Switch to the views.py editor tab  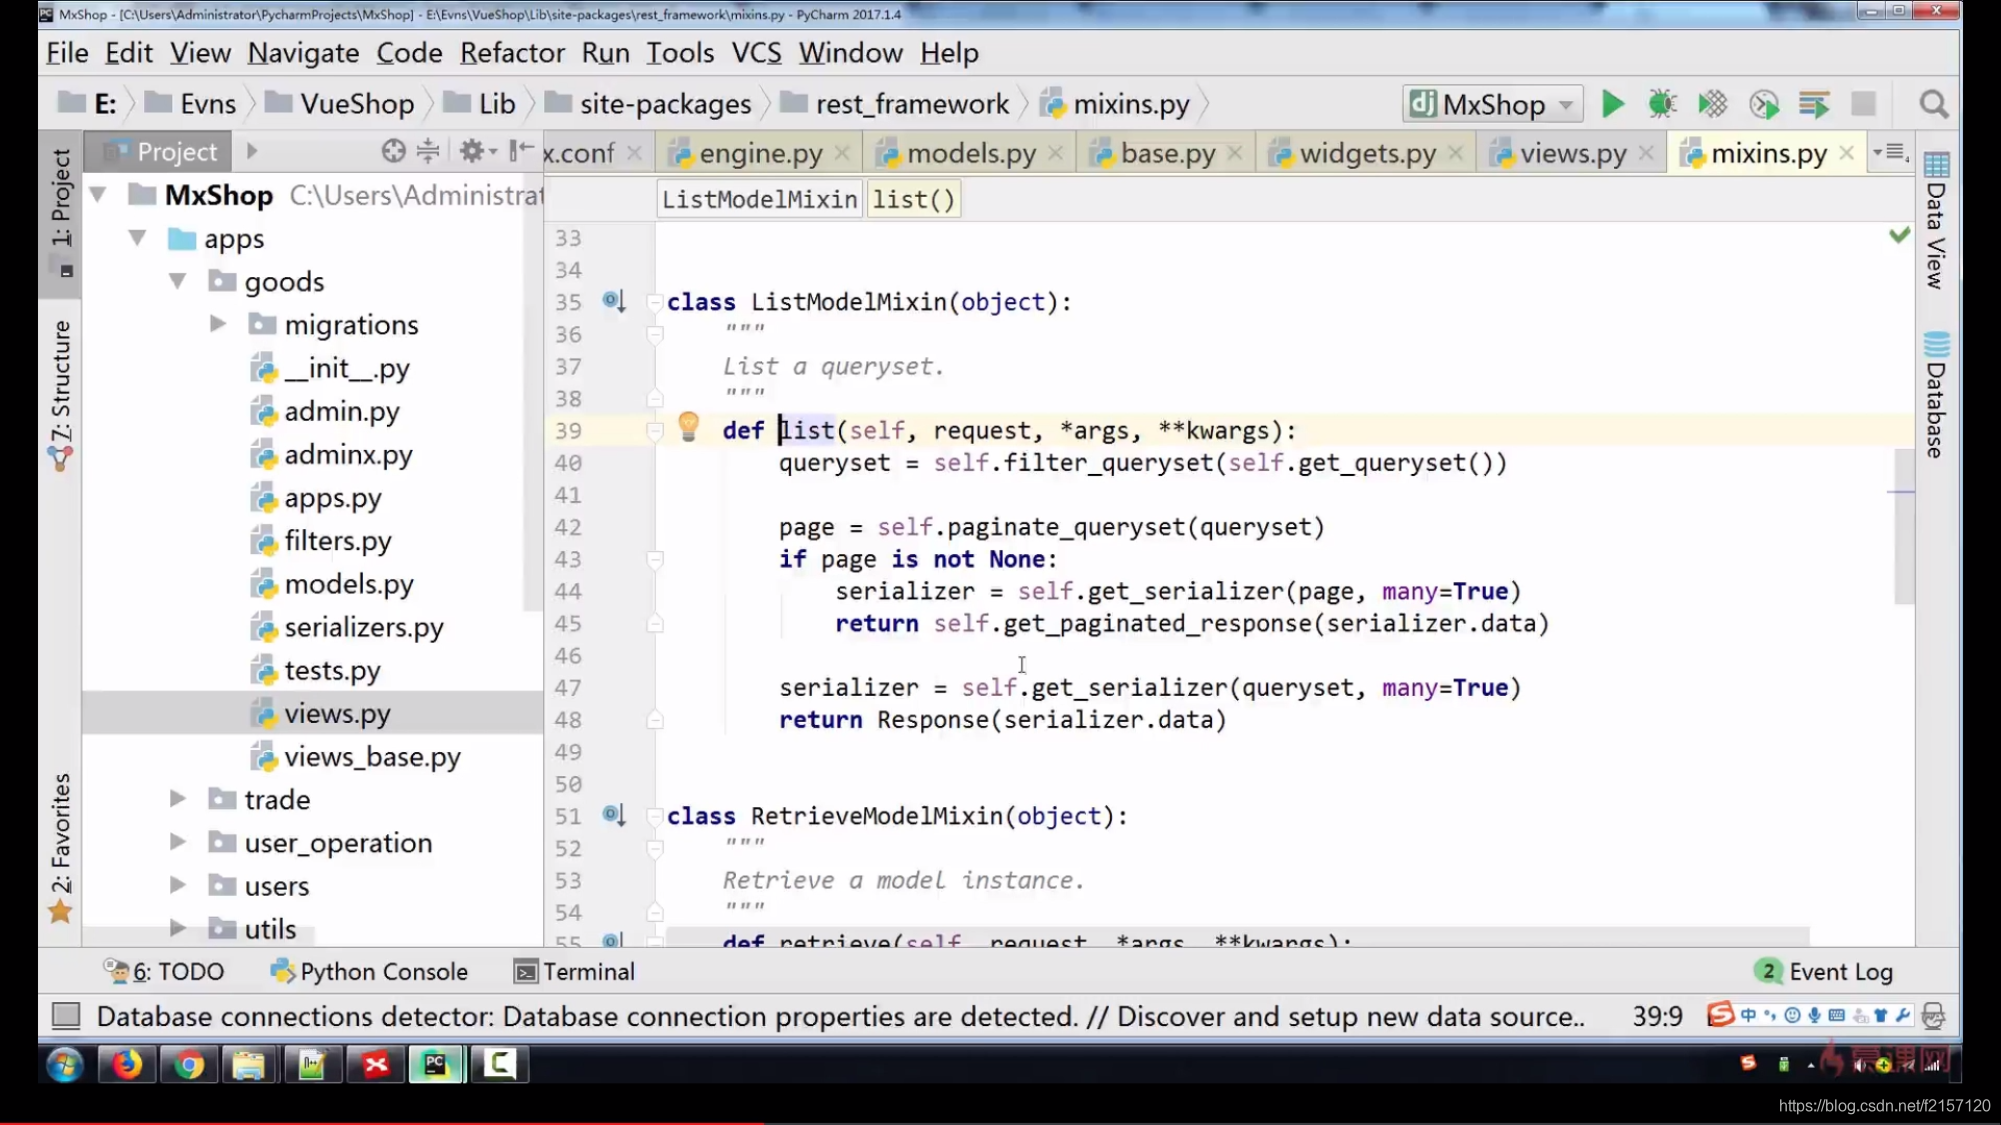pos(1572,153)
